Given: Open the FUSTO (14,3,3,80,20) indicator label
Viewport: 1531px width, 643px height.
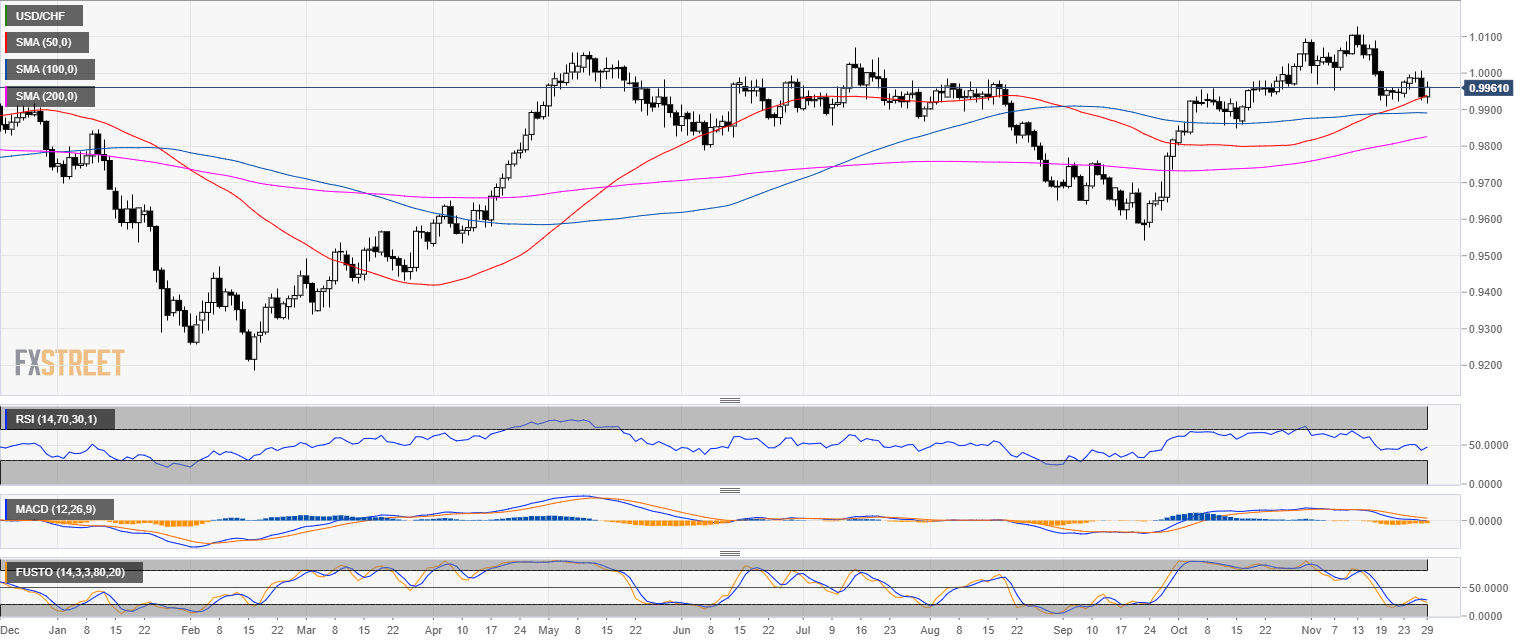Looking at the screenshot, I should tap(72, 572).
